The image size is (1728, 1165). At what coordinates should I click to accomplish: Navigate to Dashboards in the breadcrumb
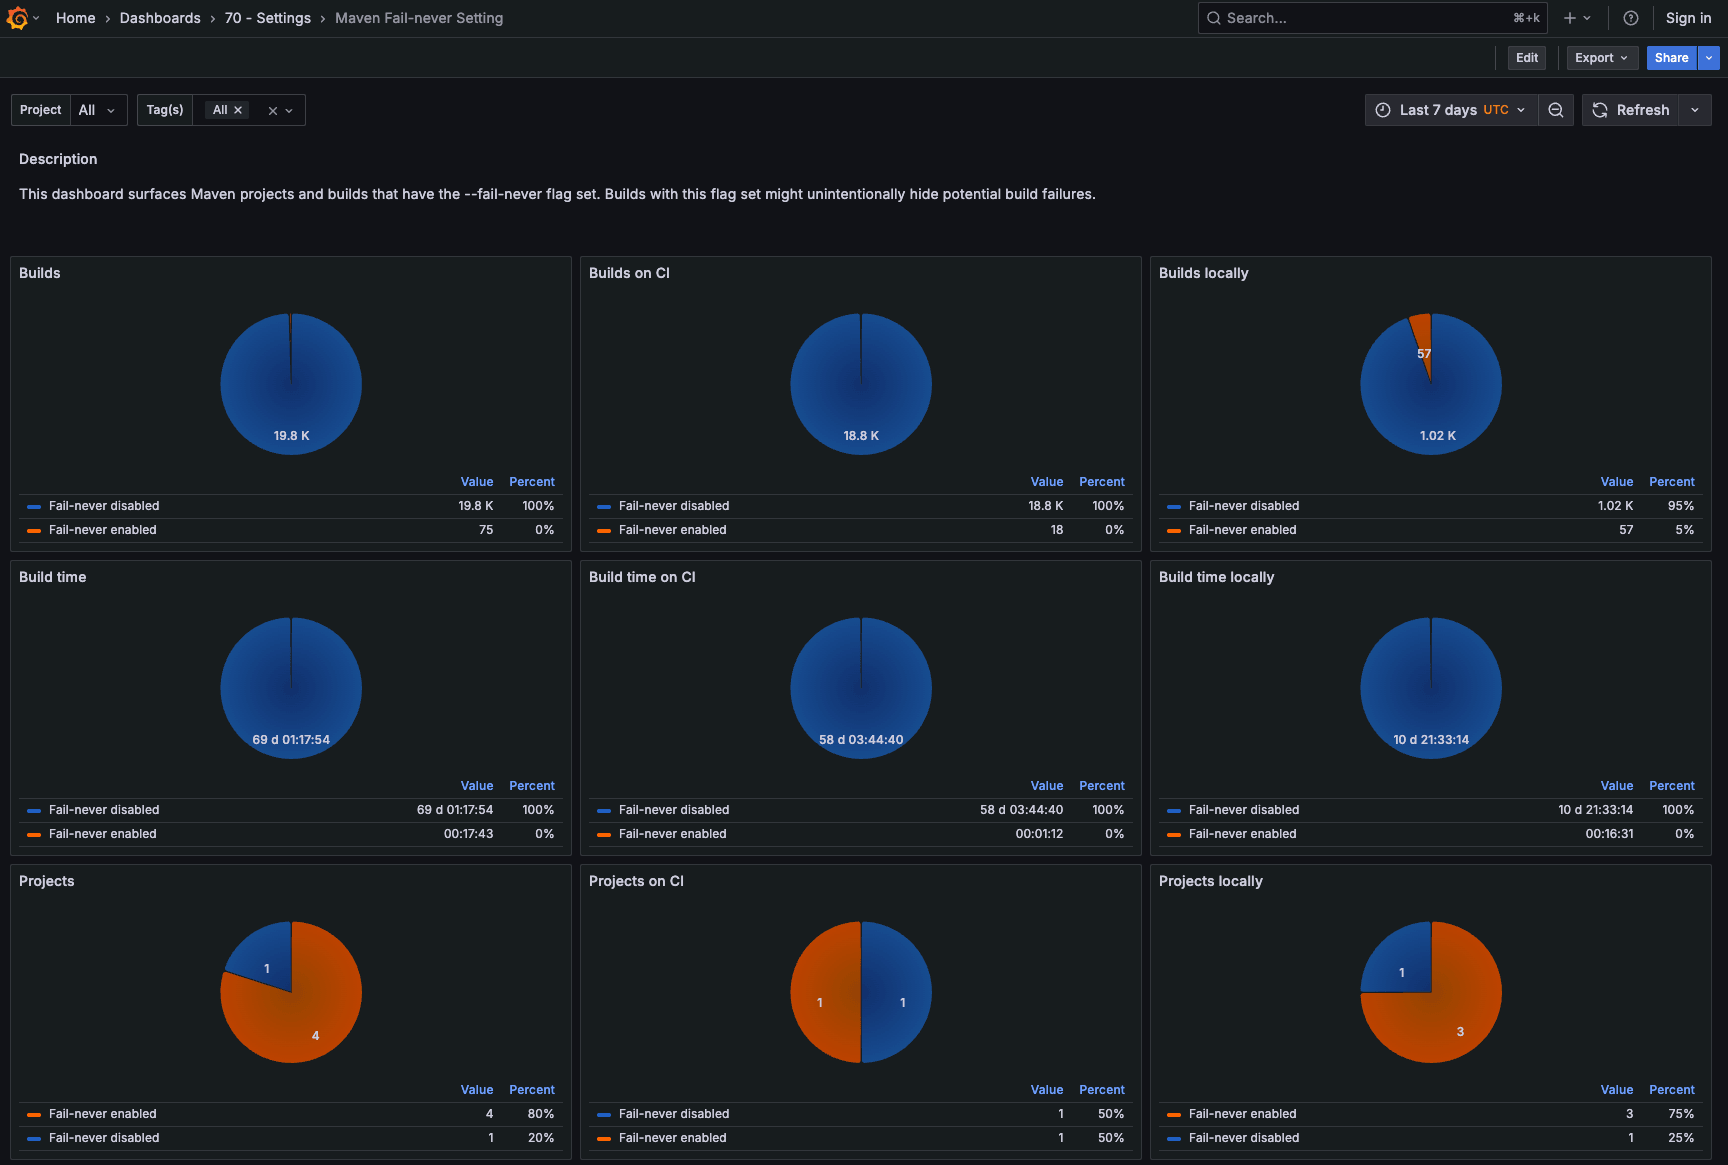point(160,17)
